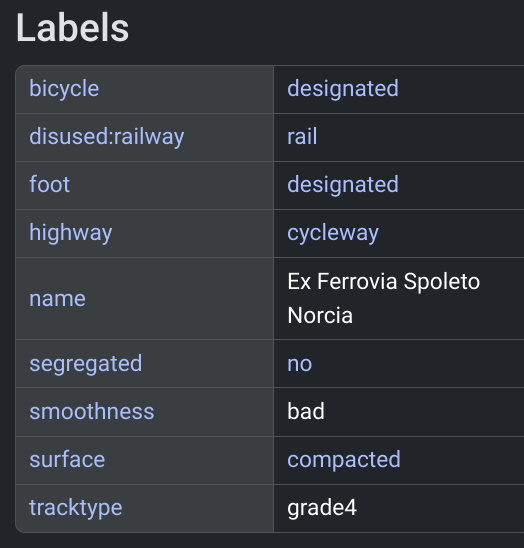Click the segregated key link
Image resolution: width=524 pixels, height=548 pixels.
(86, 364)
